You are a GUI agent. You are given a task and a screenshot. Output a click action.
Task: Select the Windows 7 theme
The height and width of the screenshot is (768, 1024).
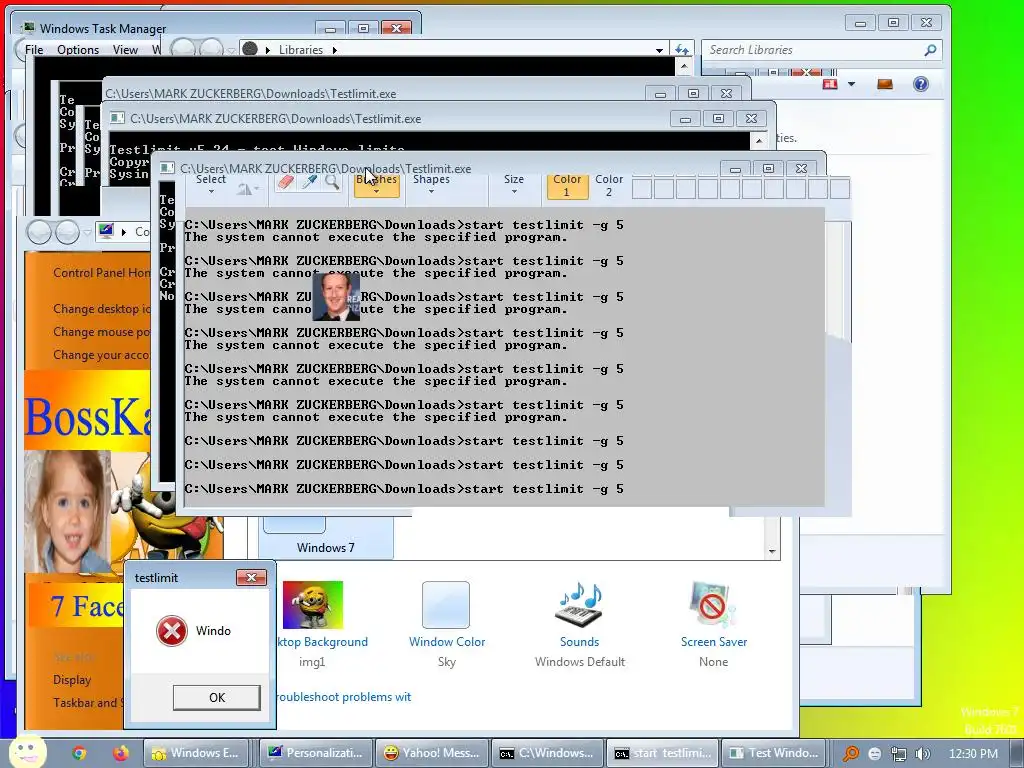pos(326,536)
